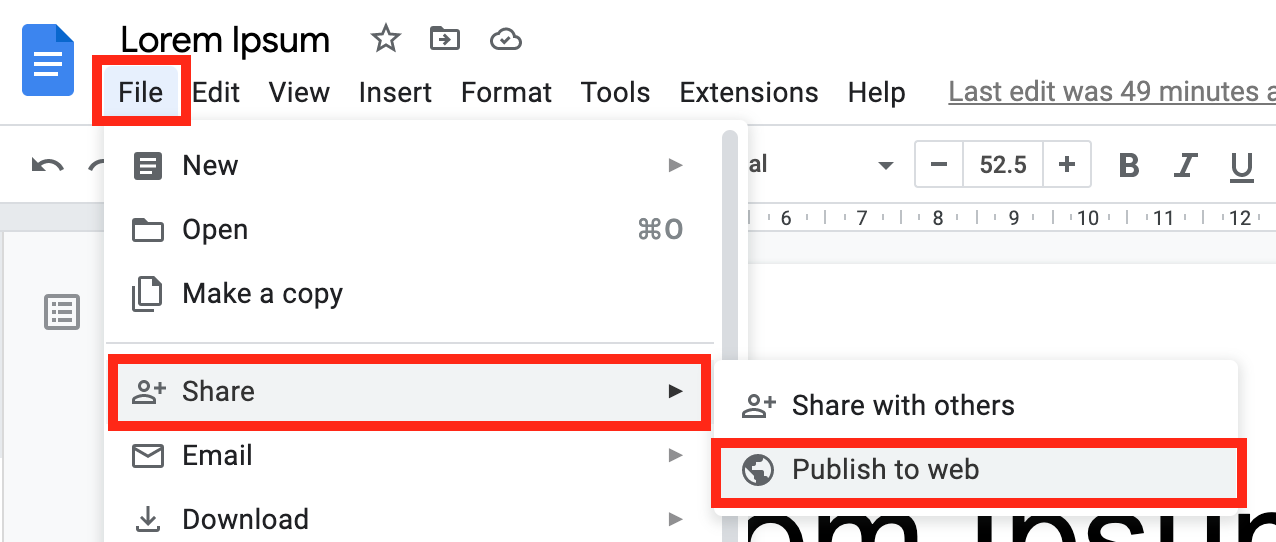Viewport: 1276px width, 542px height.
Task: Select Make a copy menu item
Action: point(262,294)
